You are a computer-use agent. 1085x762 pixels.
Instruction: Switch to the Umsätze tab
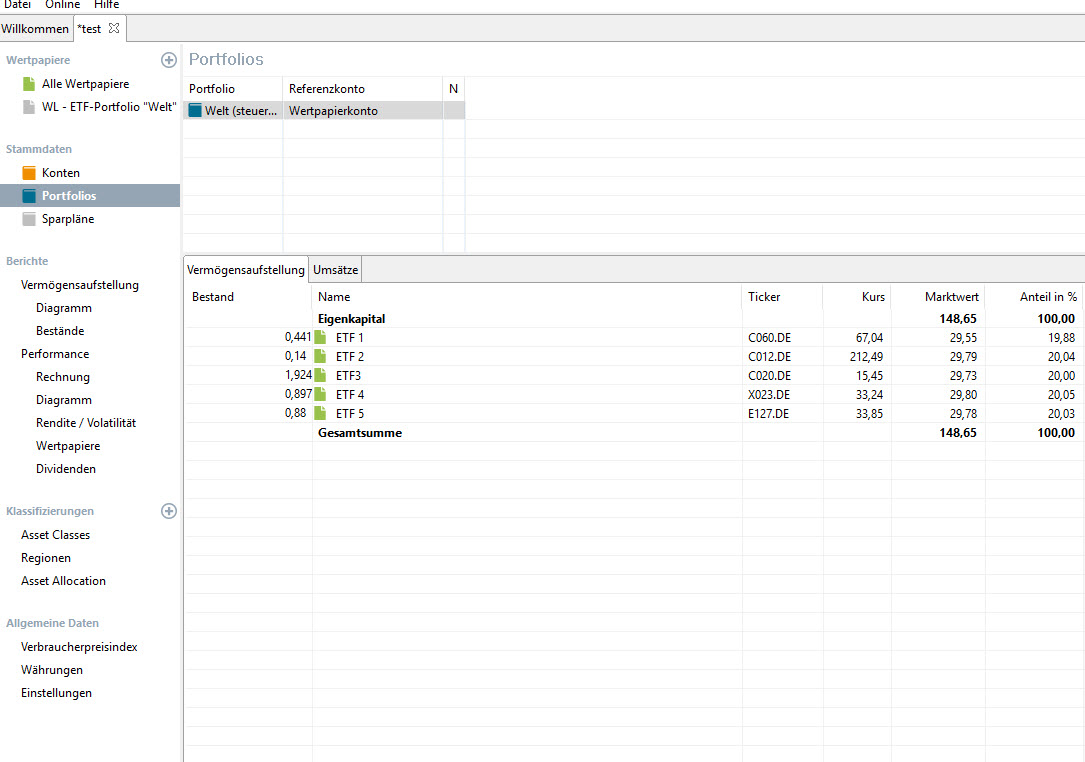[335, 270]
